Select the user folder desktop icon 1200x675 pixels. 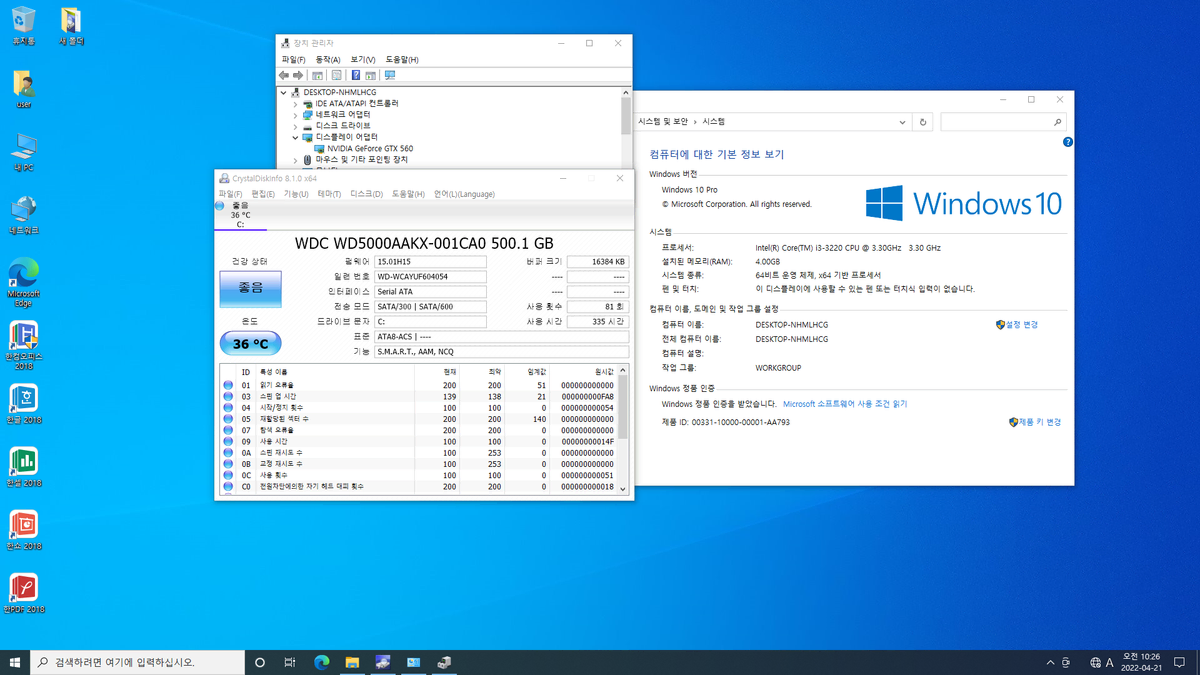pos(23,89)
